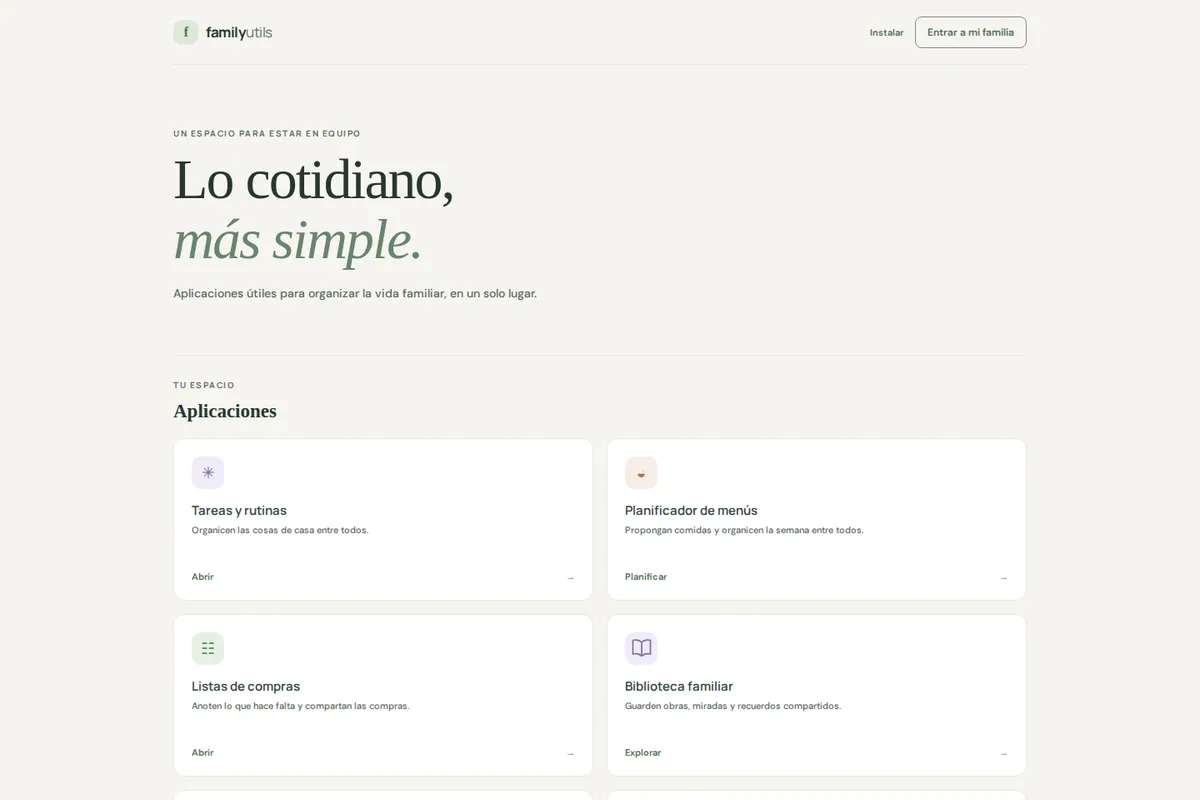Click the arrow in Planificador de menús card
This screenshot has width=1200, height=800.
pos(1003,578)
